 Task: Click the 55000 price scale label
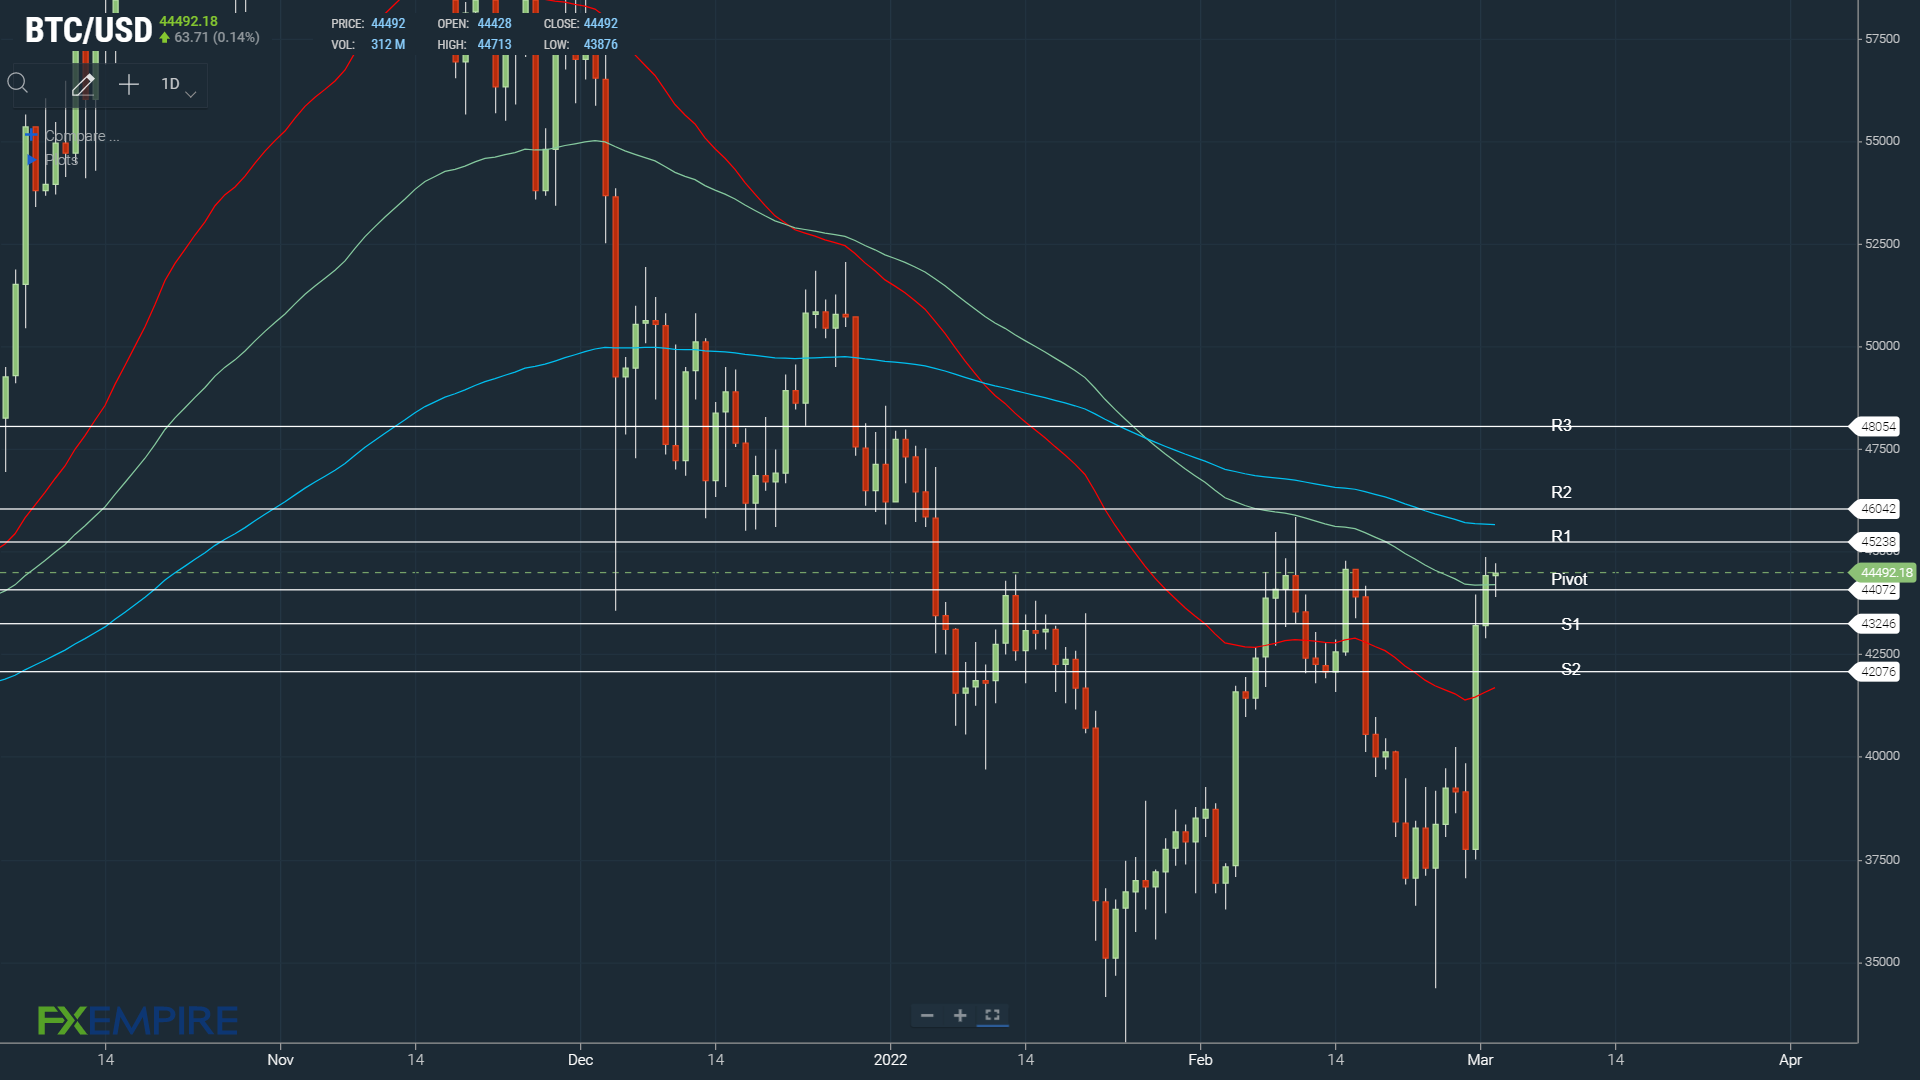[1882, 141]
